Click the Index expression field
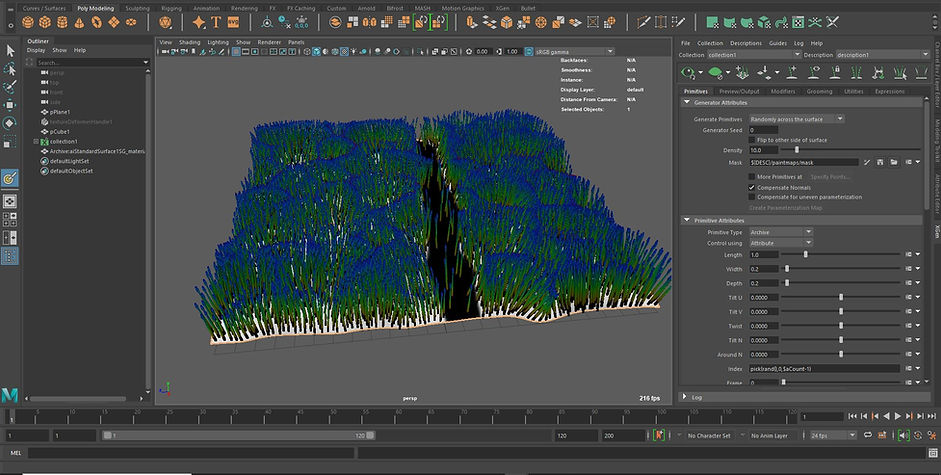941x475 pixels. pyautogui.click(x=824, y=369)
